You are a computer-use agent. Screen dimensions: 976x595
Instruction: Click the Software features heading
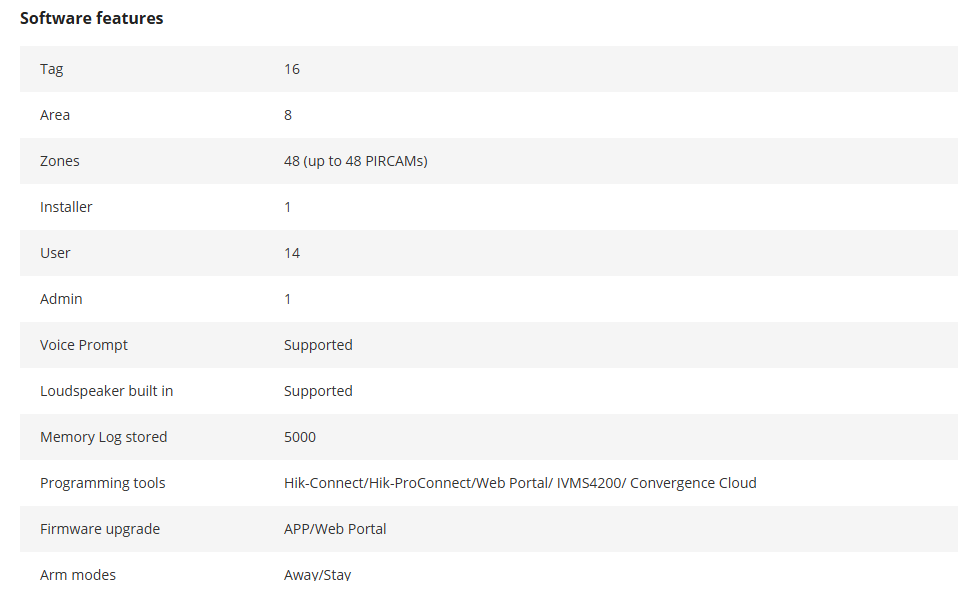click(92, 18)
